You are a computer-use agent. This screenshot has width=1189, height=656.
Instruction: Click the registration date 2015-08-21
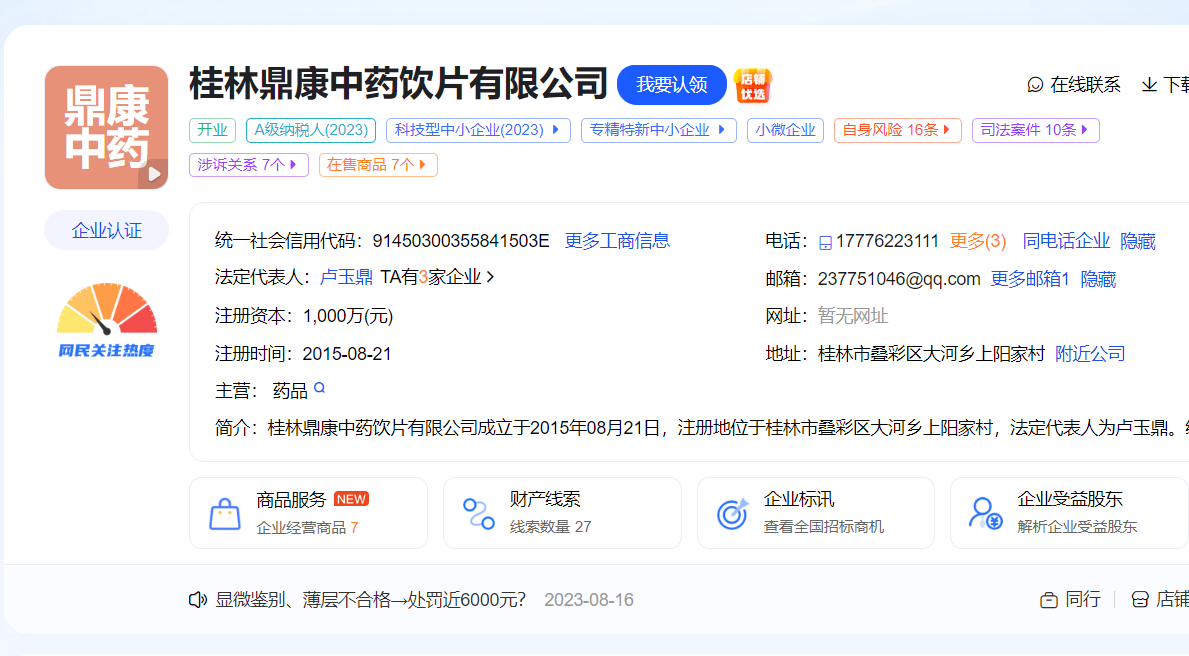[x=347, y=353]
